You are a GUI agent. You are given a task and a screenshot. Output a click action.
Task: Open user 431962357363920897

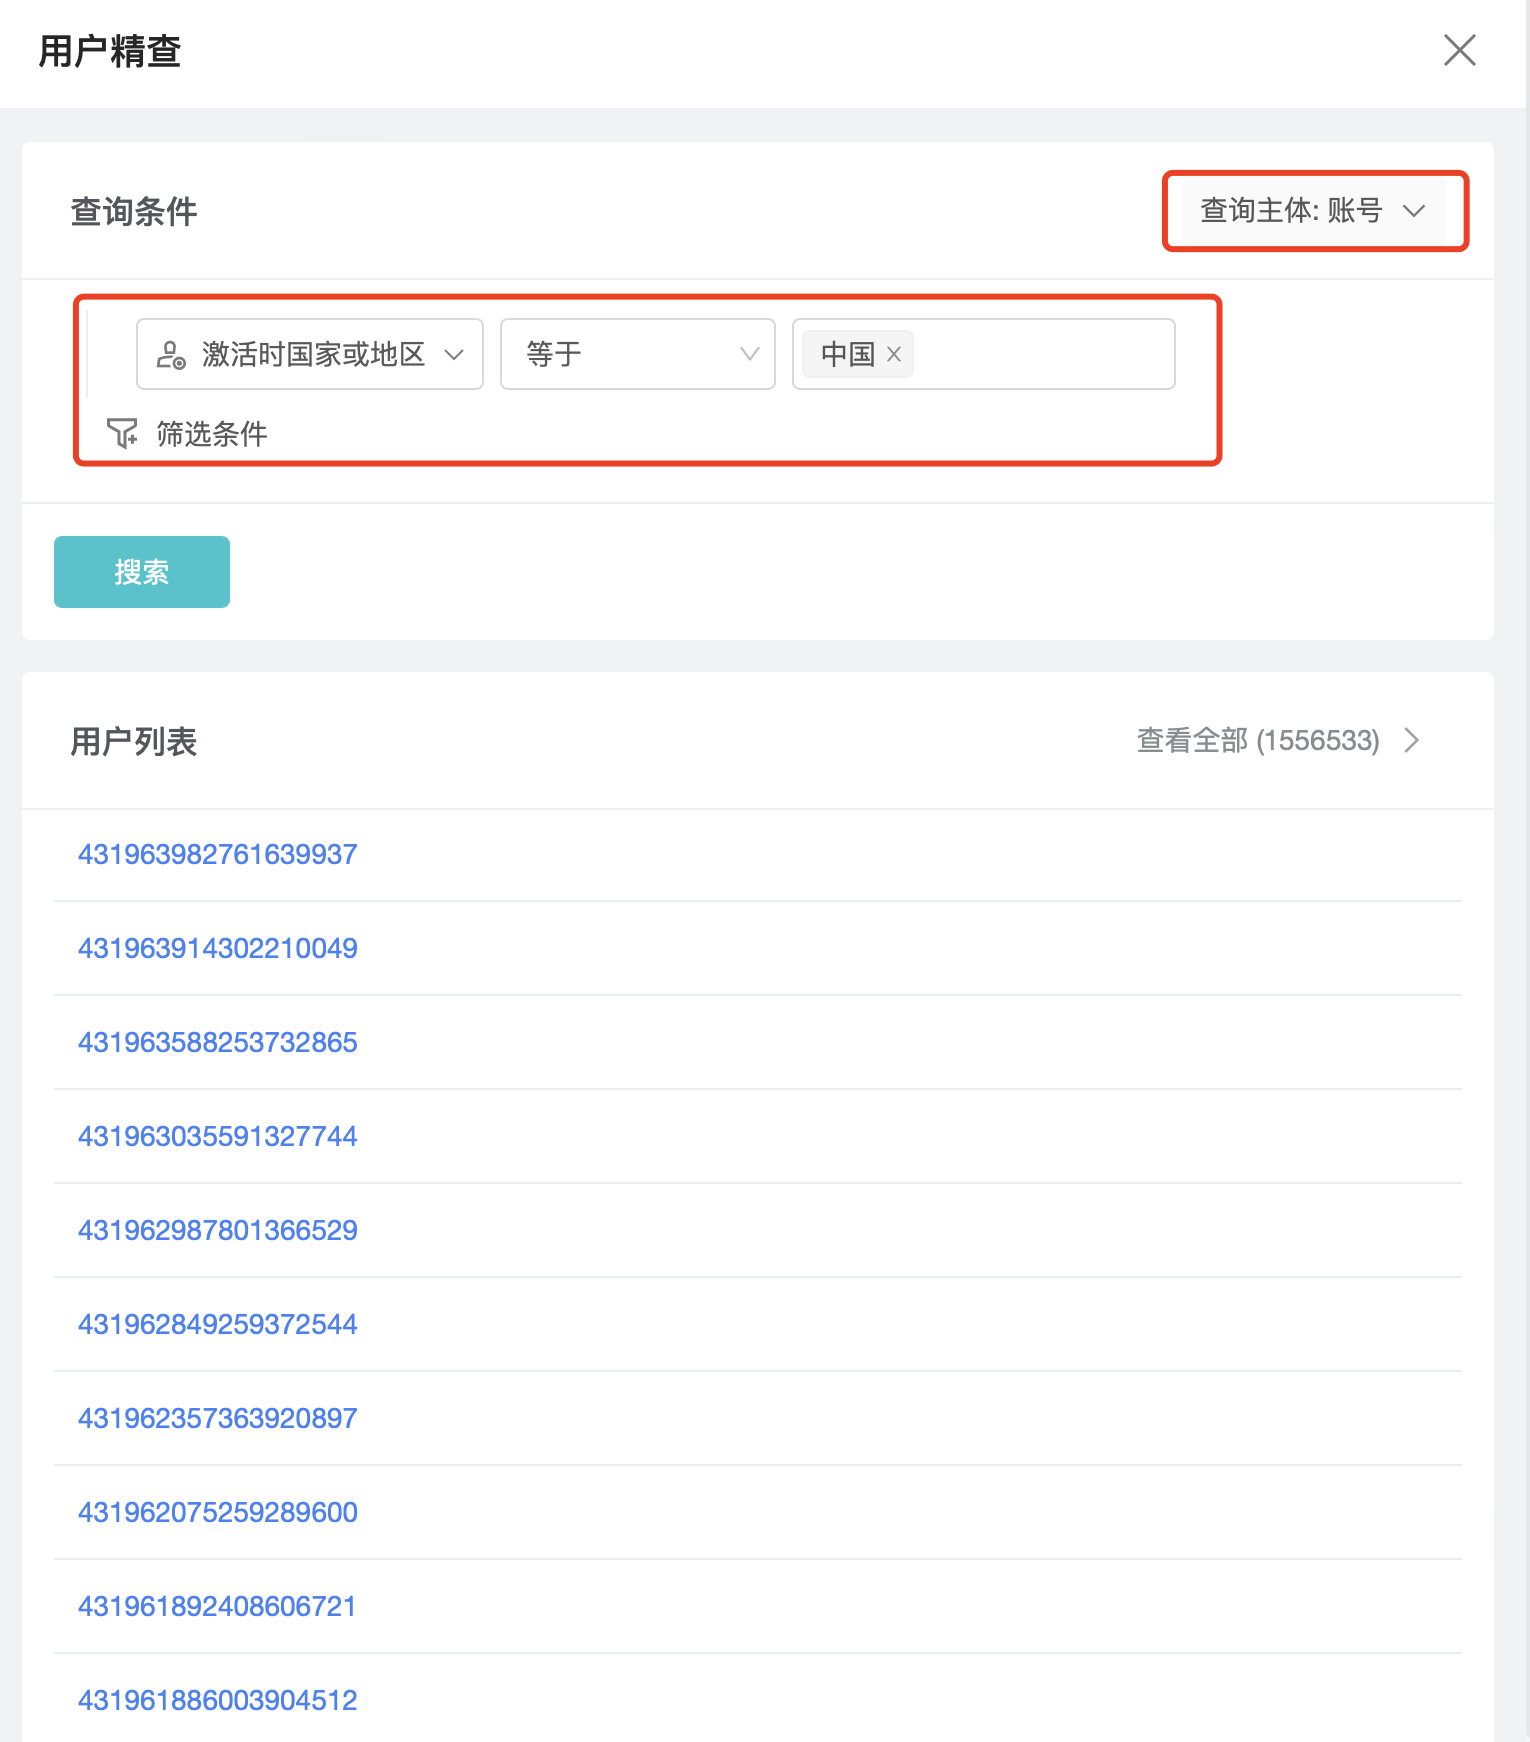tap(217, 1418)
